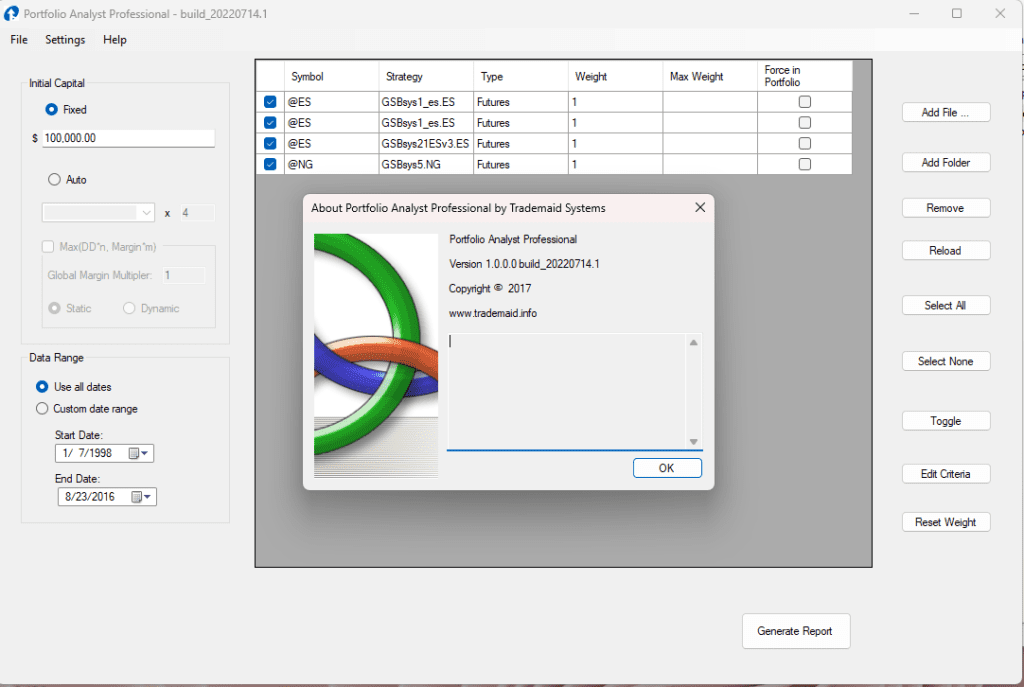
Task: Open the Settings menu
Action: 65,40
